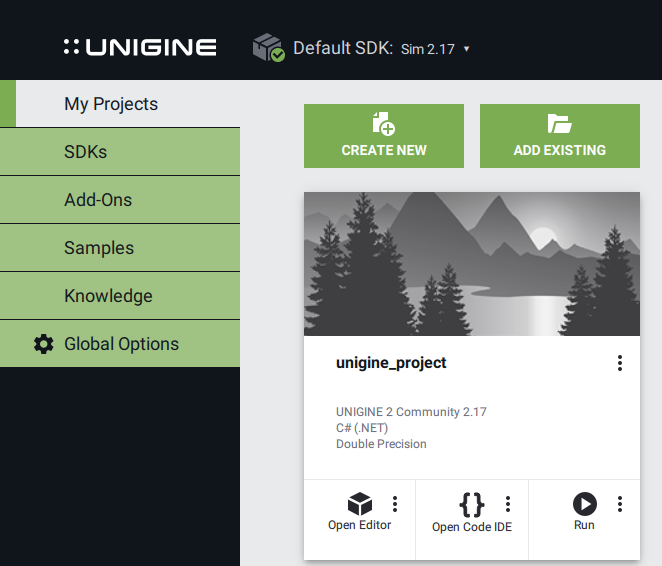Click the Open Editor cube icon
662x566 pixels.
[359, 503]
